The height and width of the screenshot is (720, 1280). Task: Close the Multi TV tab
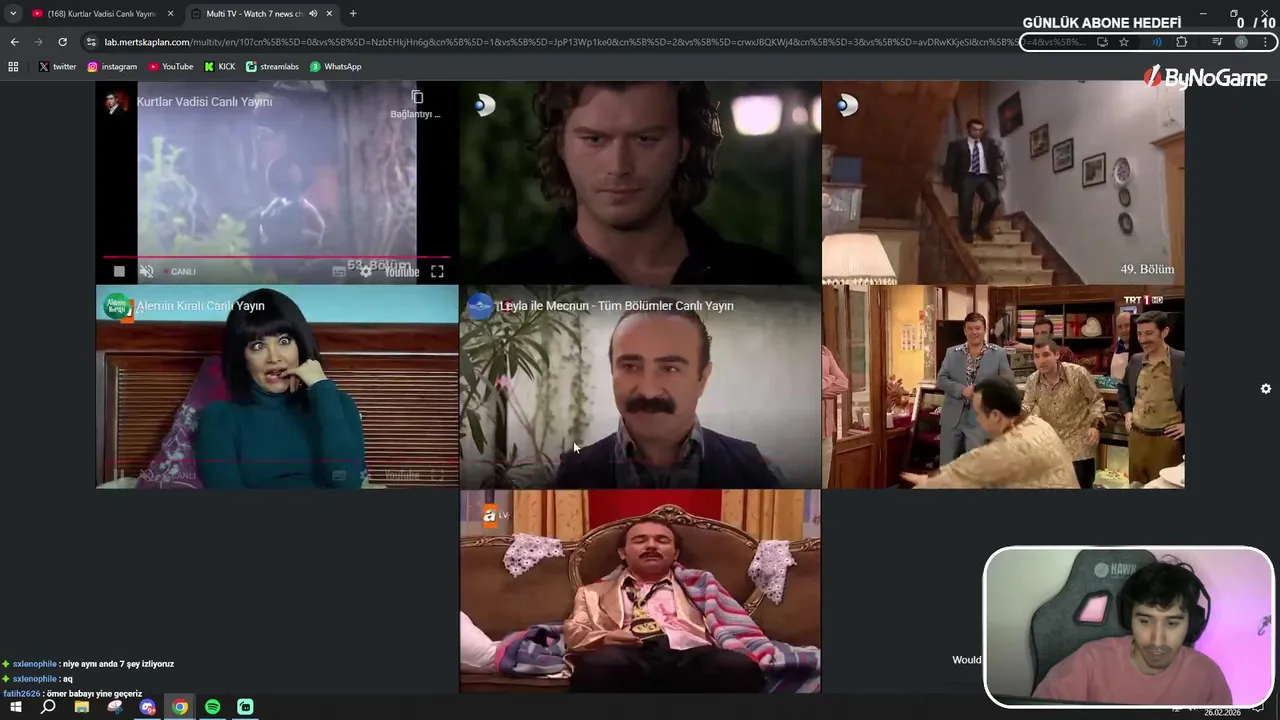(x=329, y=14)
